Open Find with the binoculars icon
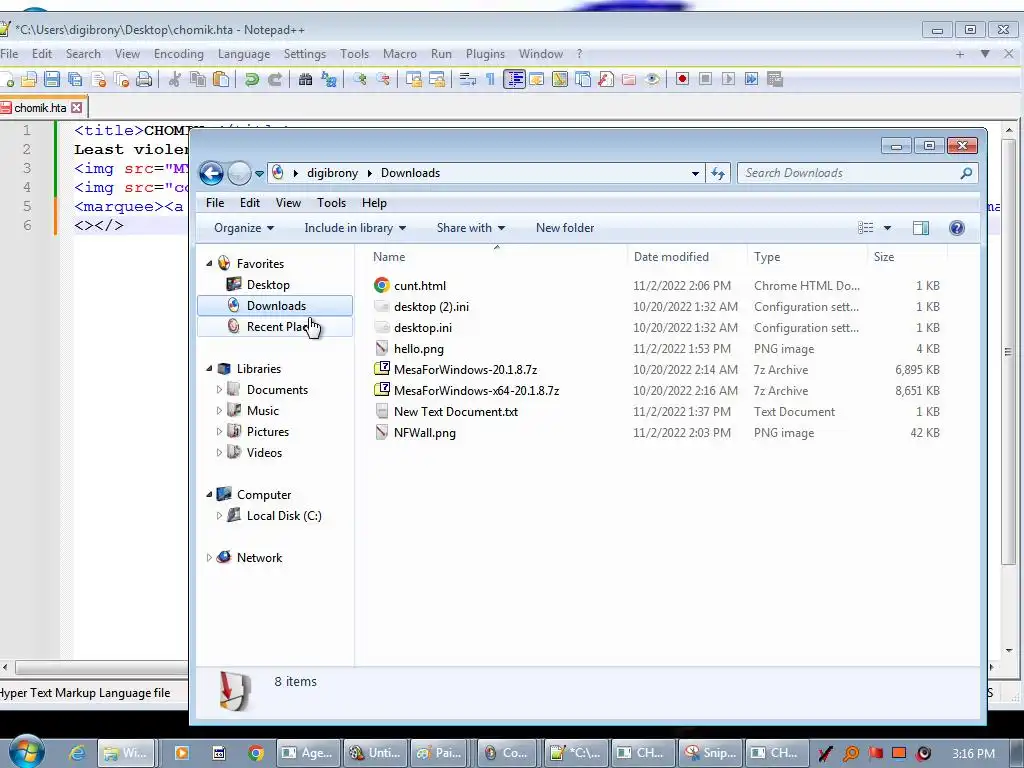This screenshot has height=768, width=1024. pyautogui.click(x=305, y=79)
